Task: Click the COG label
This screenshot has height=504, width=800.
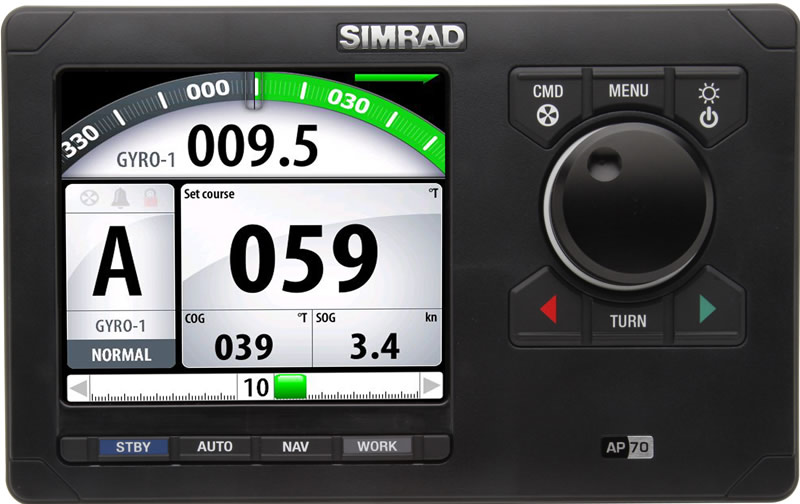Action: (194, 319)
